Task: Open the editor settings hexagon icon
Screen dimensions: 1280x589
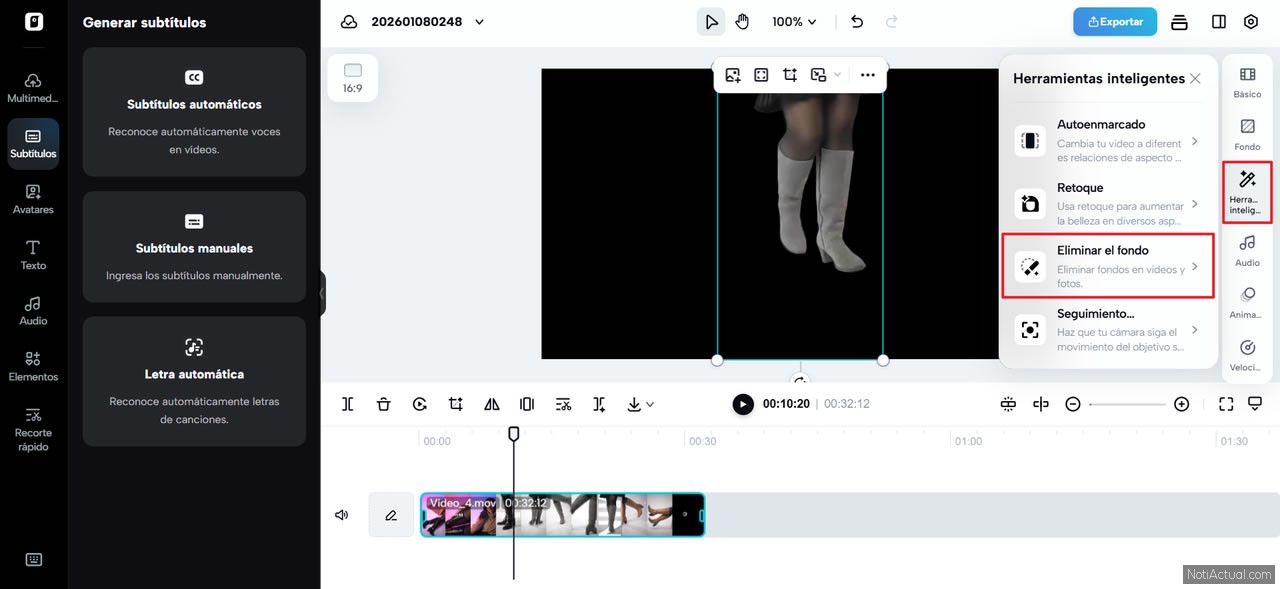Action: [1251, 22]
